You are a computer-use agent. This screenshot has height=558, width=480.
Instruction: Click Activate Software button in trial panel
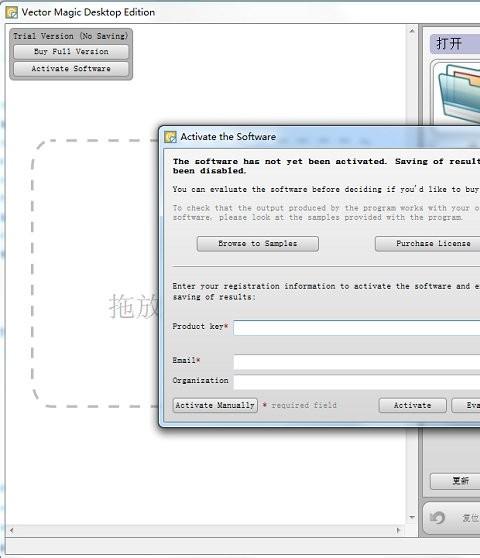71,69
